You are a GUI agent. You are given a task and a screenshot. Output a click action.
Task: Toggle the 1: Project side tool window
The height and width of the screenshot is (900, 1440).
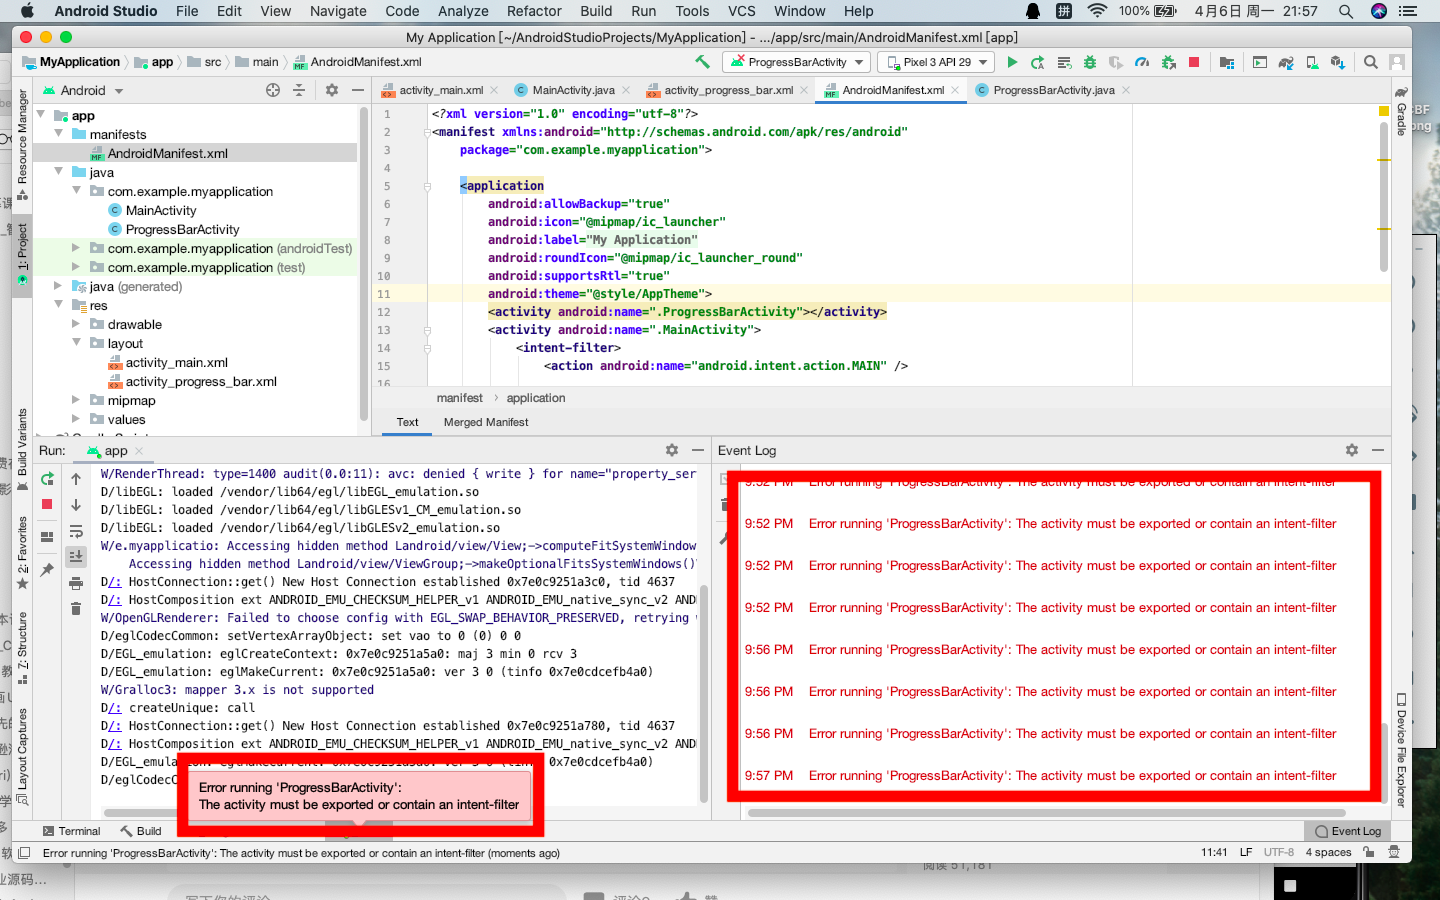click(x=22, y=254)
